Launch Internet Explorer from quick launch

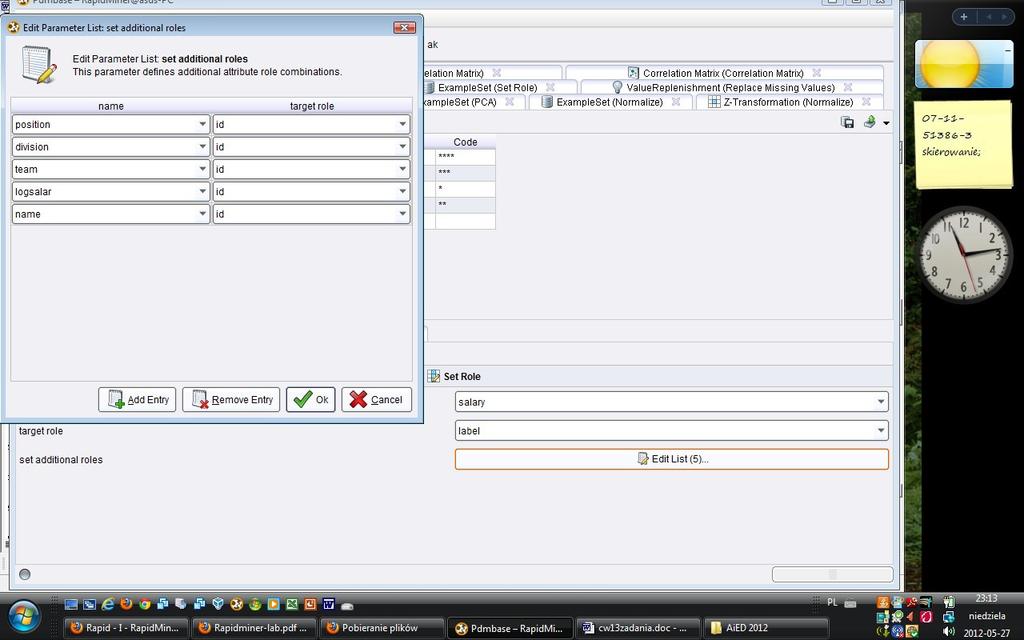pyautogui.click(x=108, y=605)
